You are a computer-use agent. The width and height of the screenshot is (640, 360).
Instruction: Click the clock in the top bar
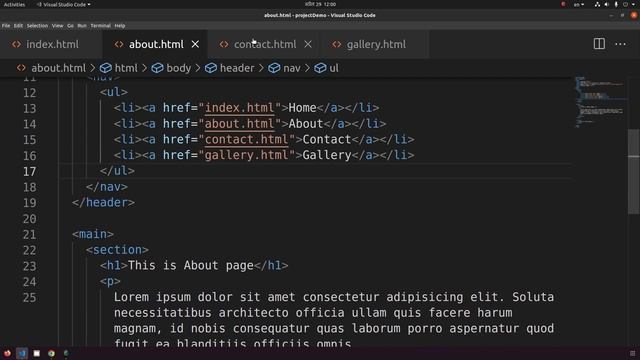pyautogui.click(x=320, y=4)
